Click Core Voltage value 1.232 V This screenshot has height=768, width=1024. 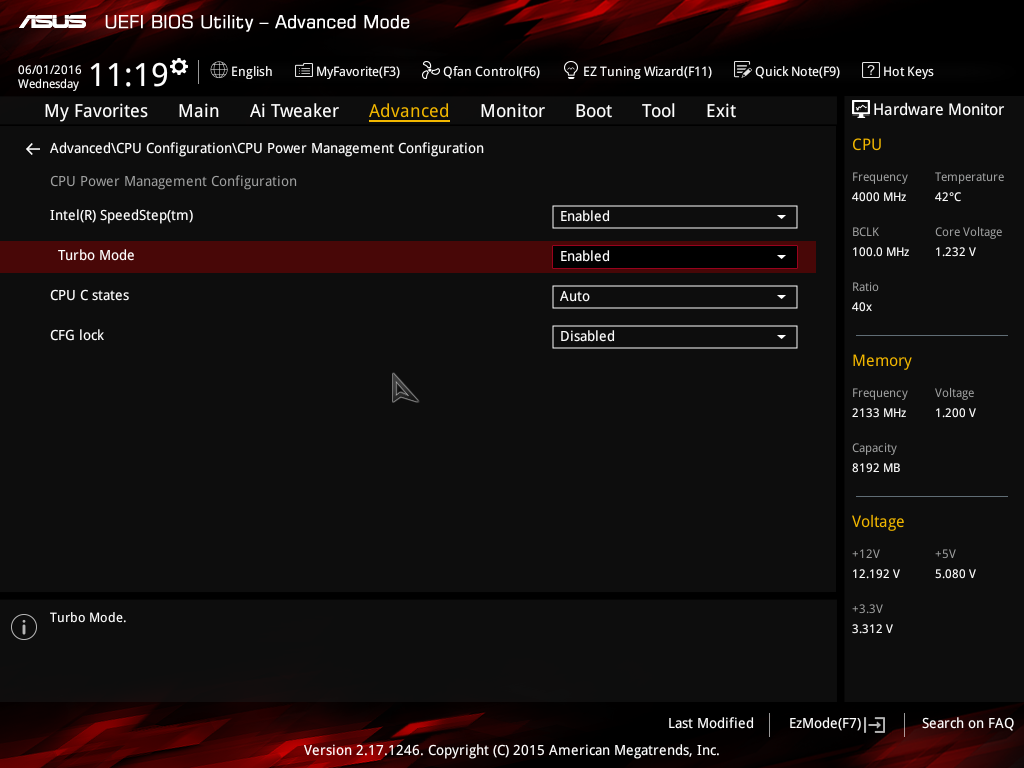955,251
